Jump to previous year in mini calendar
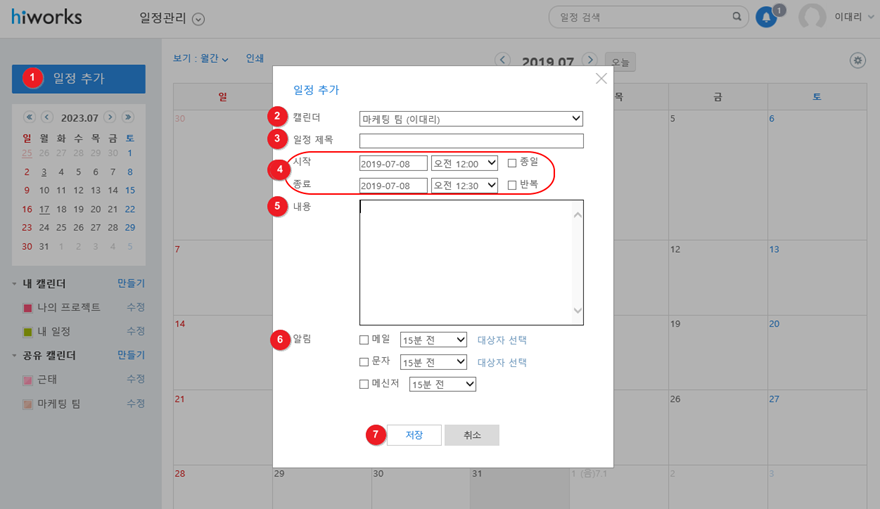This screenshot has width=880, height=509. pos(29,117)
